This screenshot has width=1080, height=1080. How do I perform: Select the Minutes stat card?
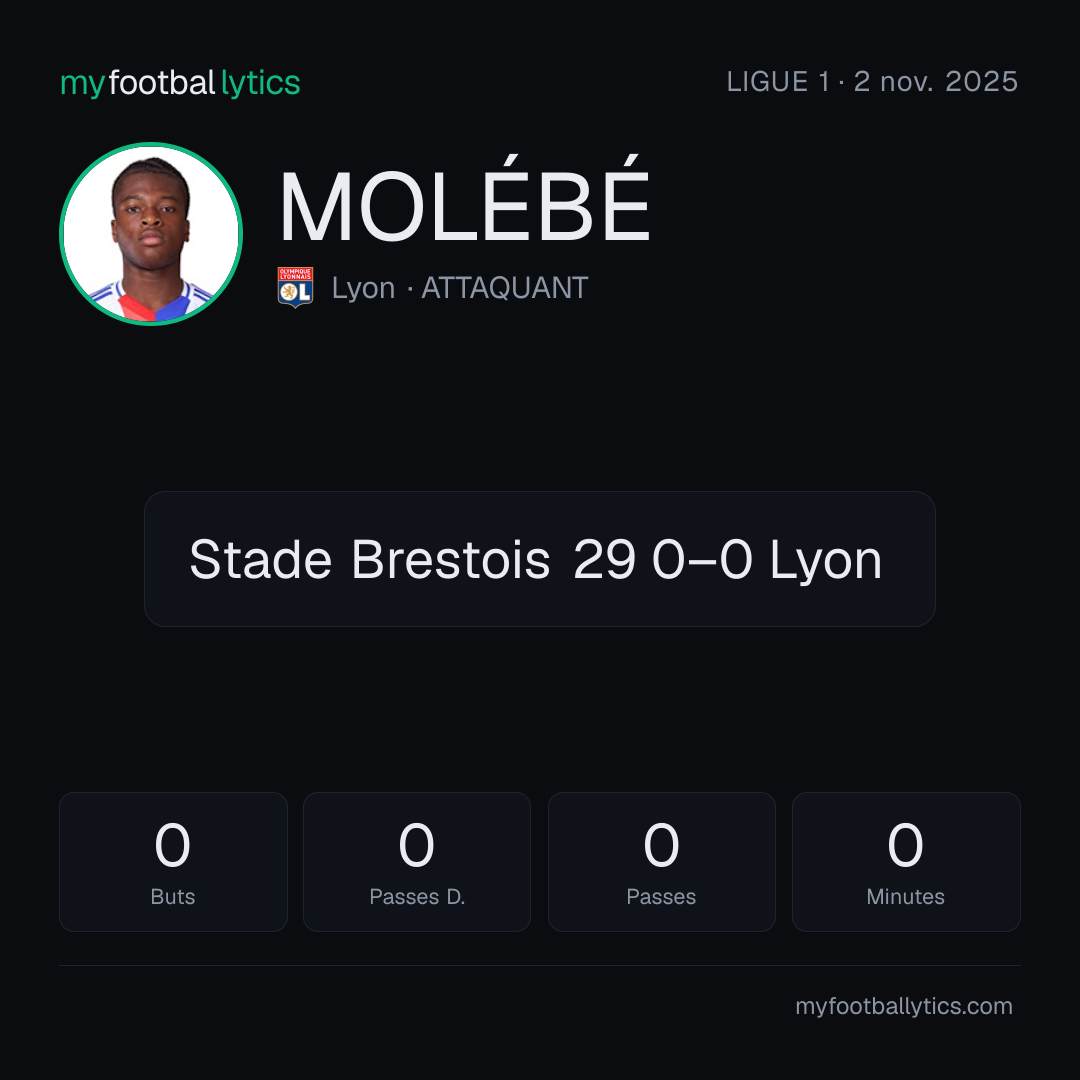click(906, 862)
